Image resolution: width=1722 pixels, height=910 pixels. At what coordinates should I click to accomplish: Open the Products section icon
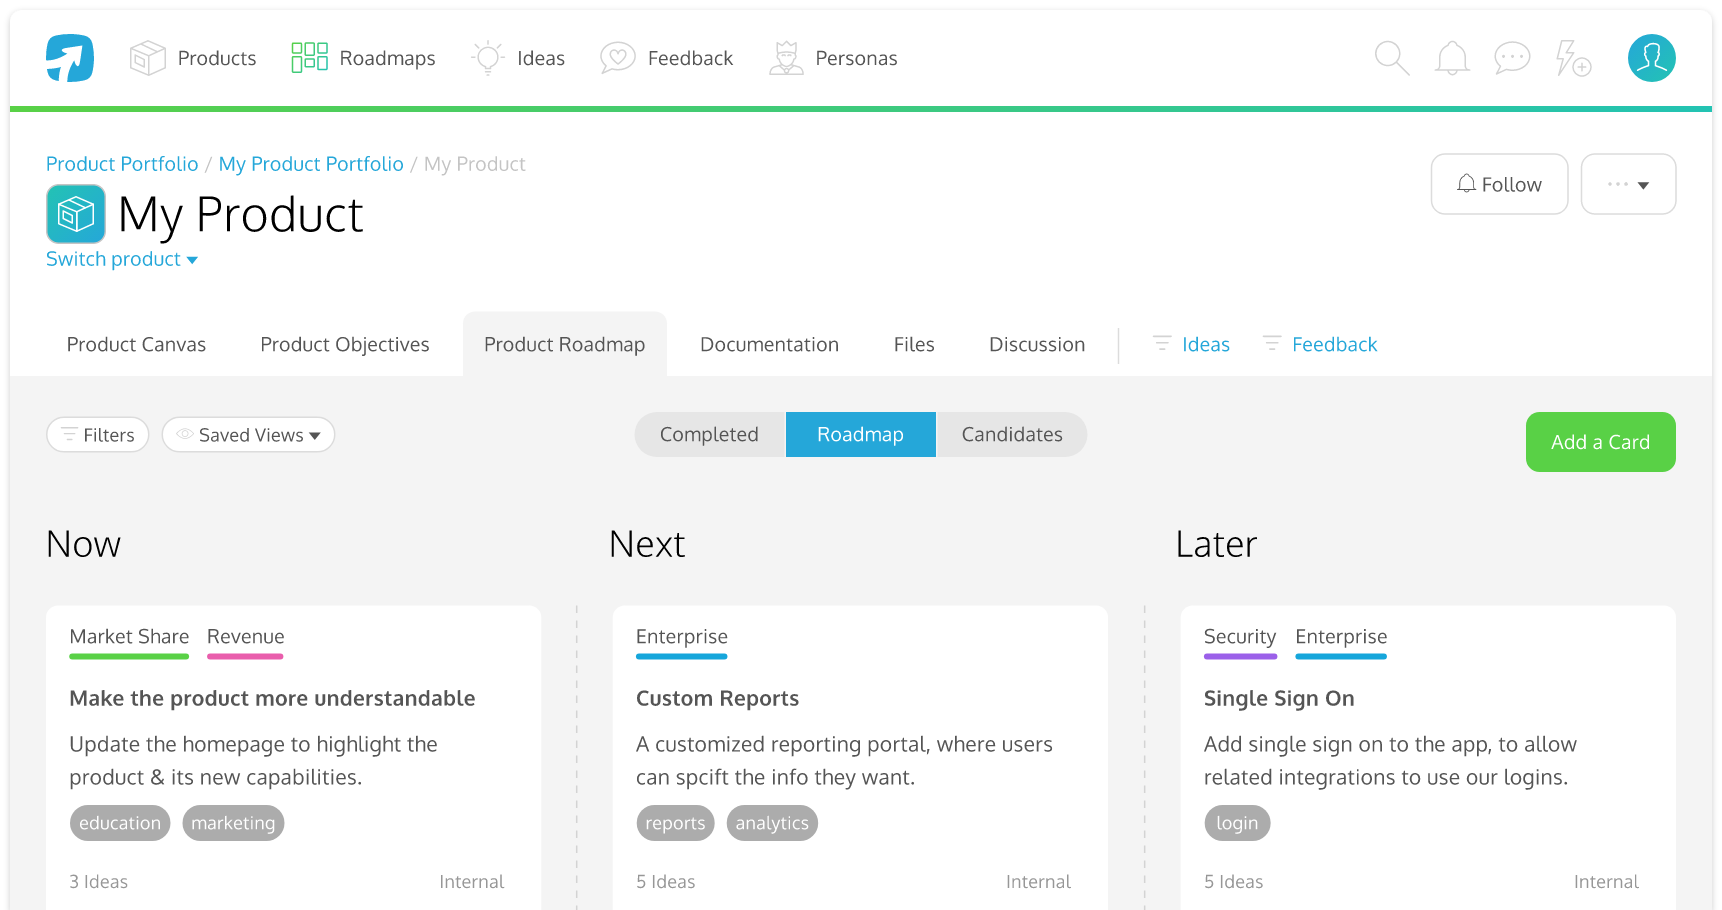click(148, 57)
